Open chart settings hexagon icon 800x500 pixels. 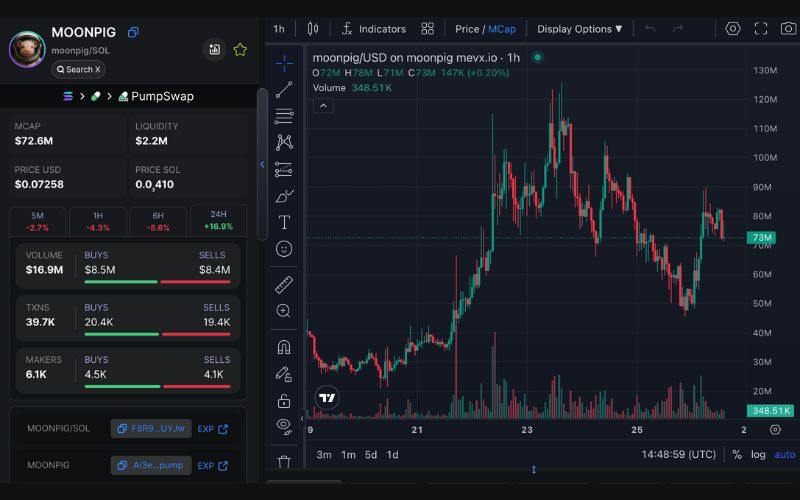tap(733, 29)
